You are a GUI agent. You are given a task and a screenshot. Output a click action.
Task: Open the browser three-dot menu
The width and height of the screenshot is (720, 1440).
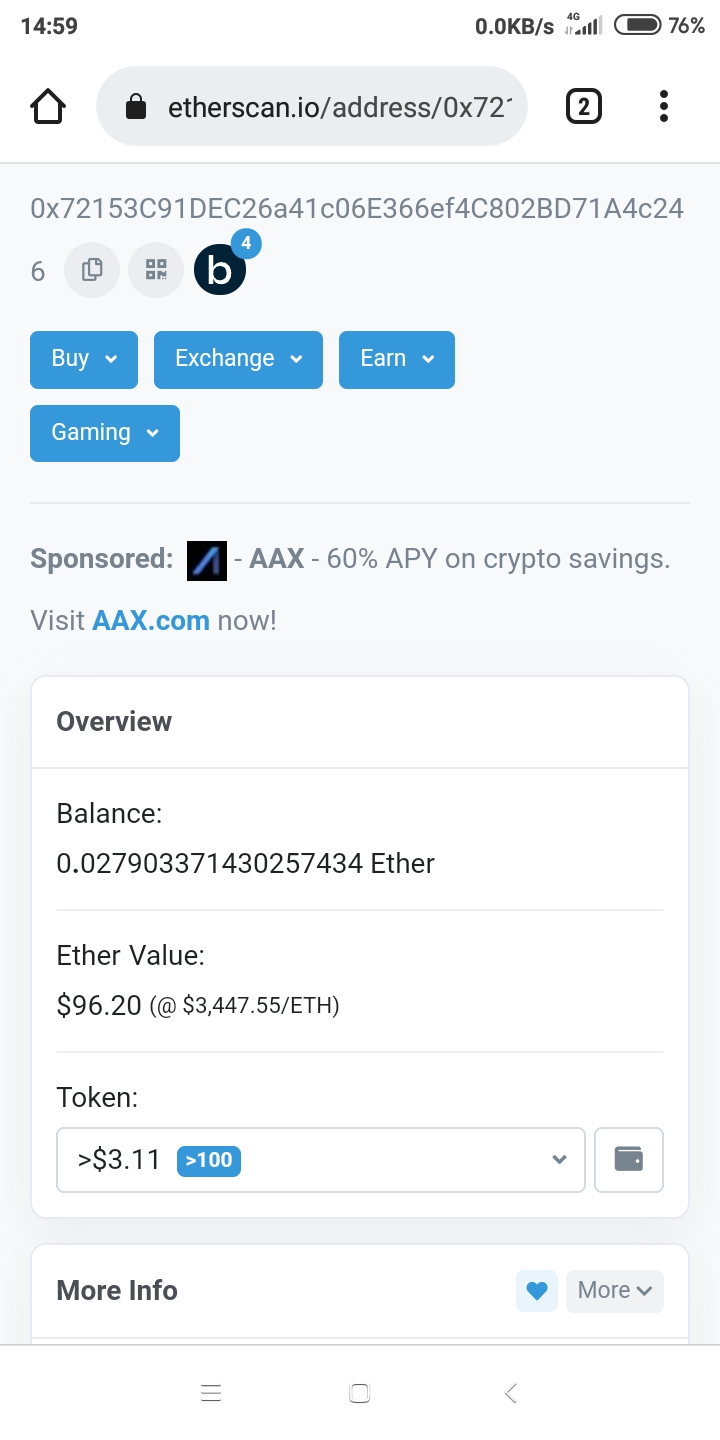[x=663, y=106]
